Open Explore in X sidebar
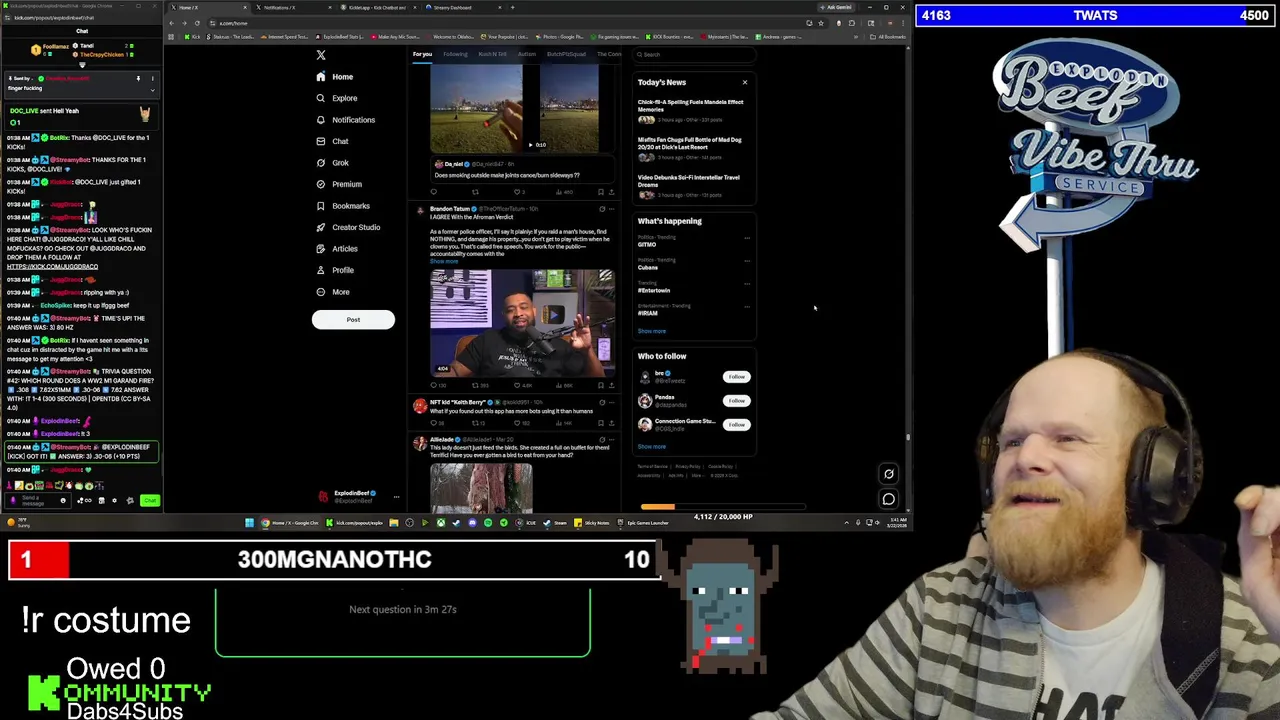1280x720 pixels. click(x=337, y=98)
